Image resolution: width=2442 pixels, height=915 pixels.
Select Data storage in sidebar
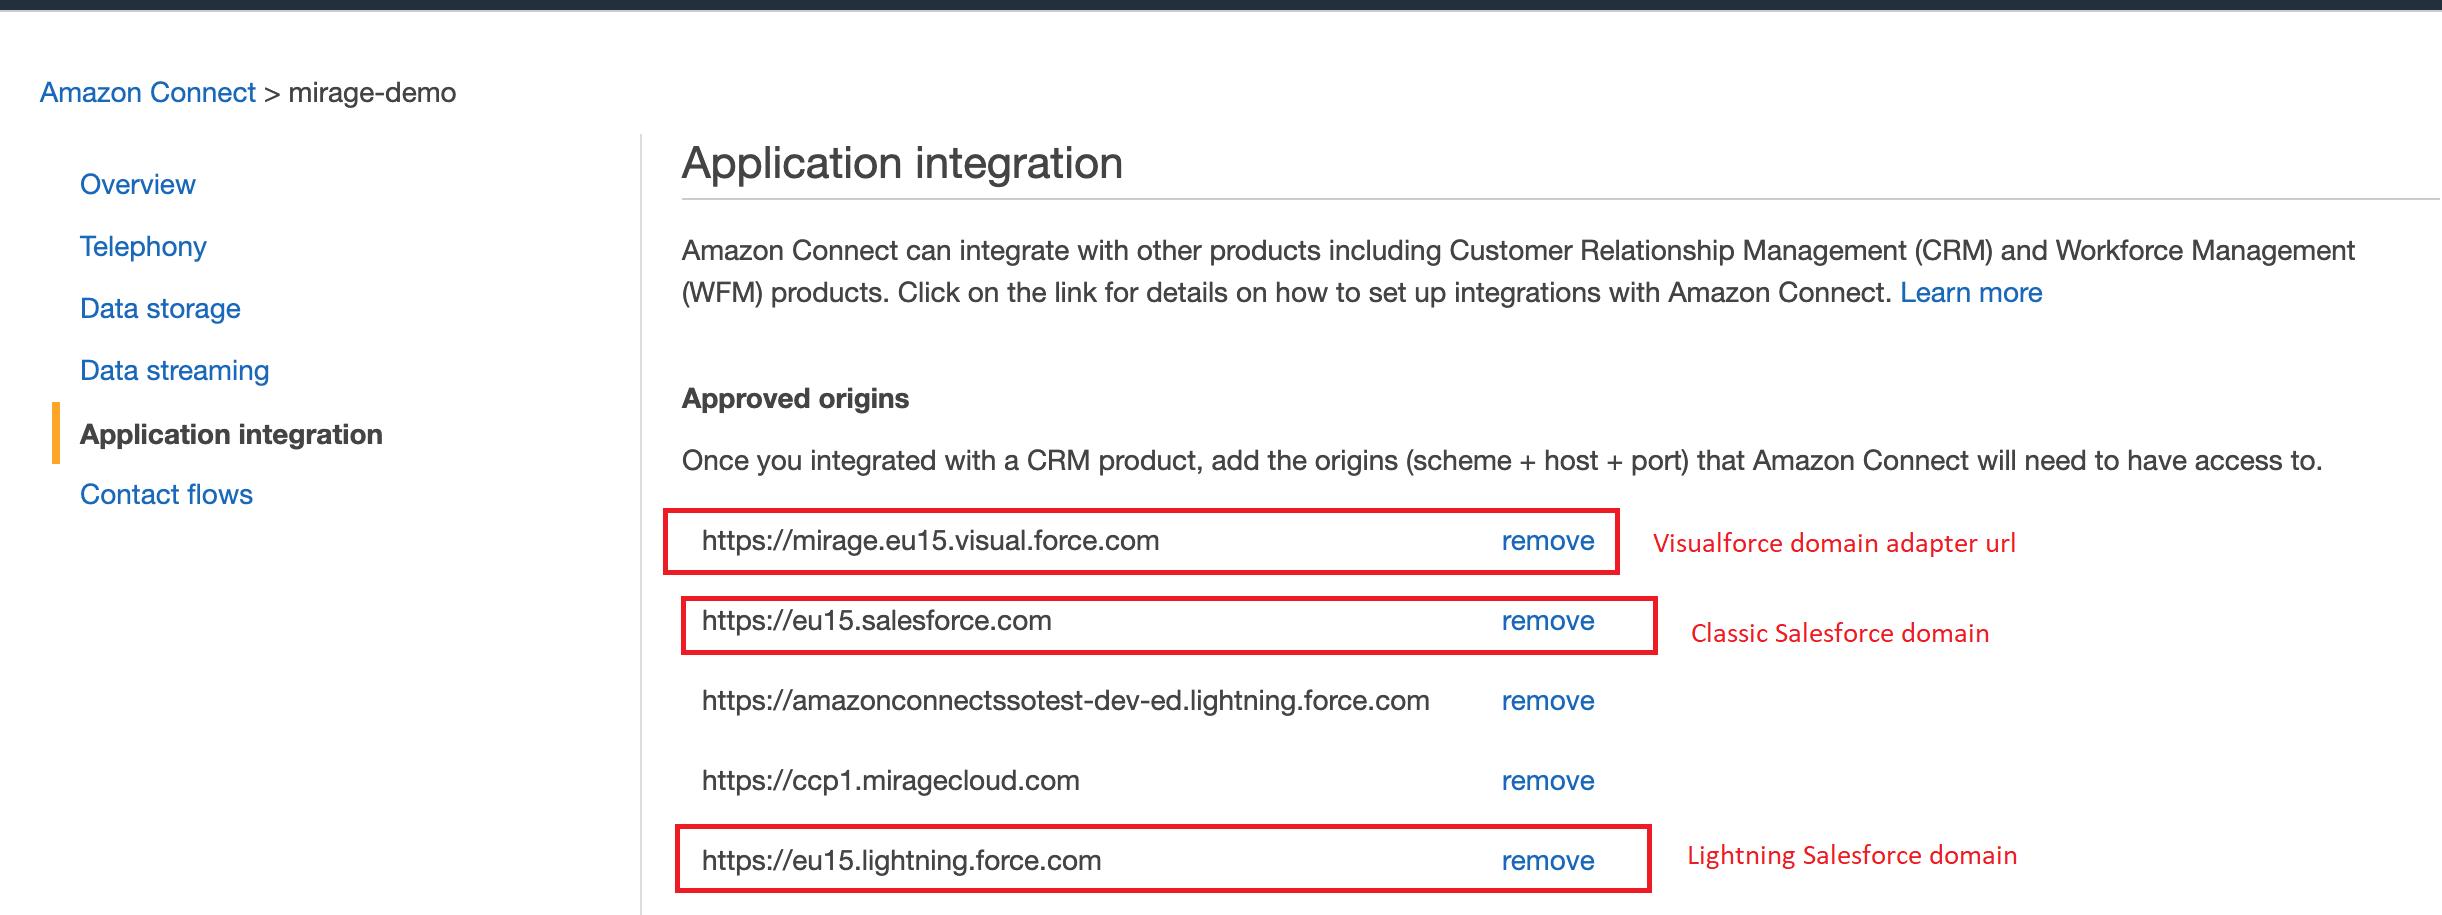(x=160, y=309)
